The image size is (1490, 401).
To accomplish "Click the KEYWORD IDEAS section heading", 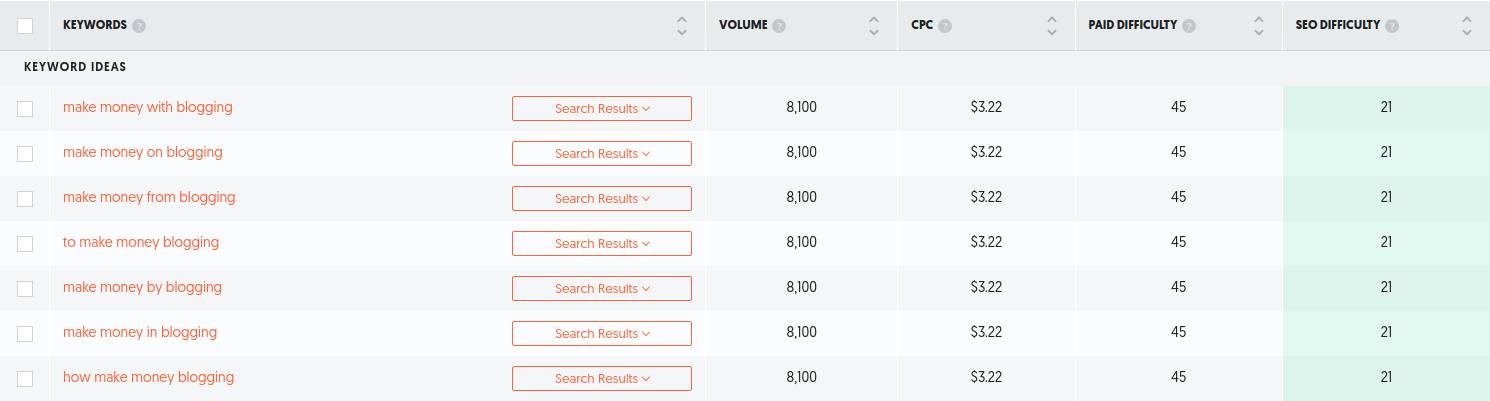I will (75, 67).
